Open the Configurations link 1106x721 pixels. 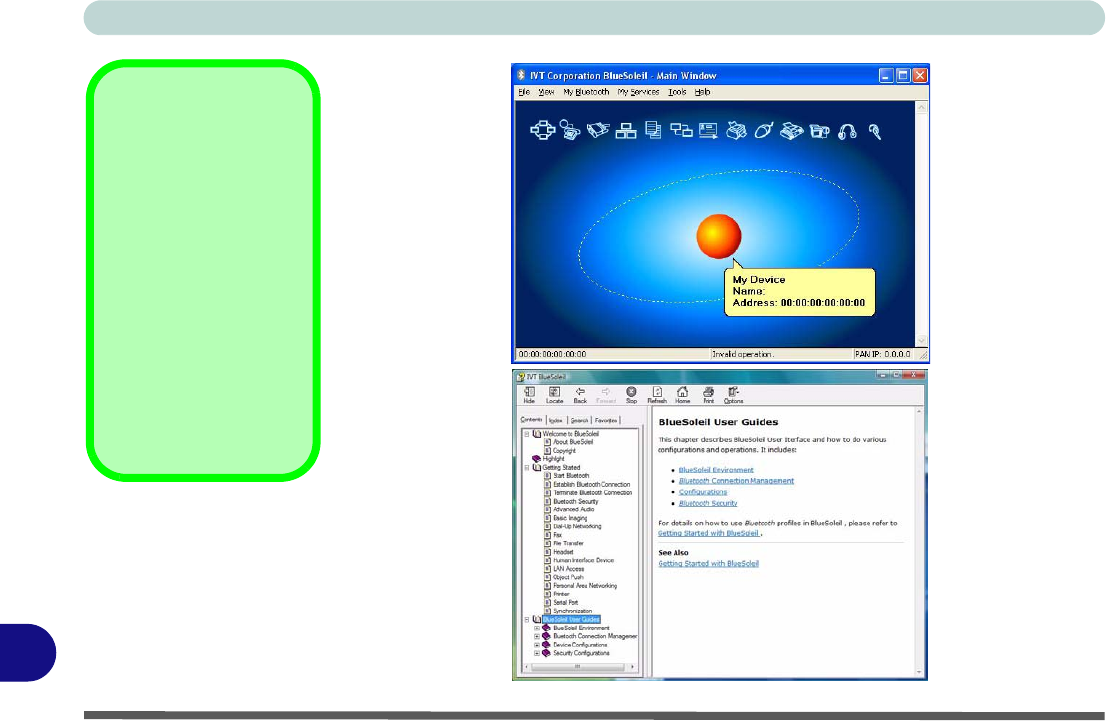(x=703, y=492)
